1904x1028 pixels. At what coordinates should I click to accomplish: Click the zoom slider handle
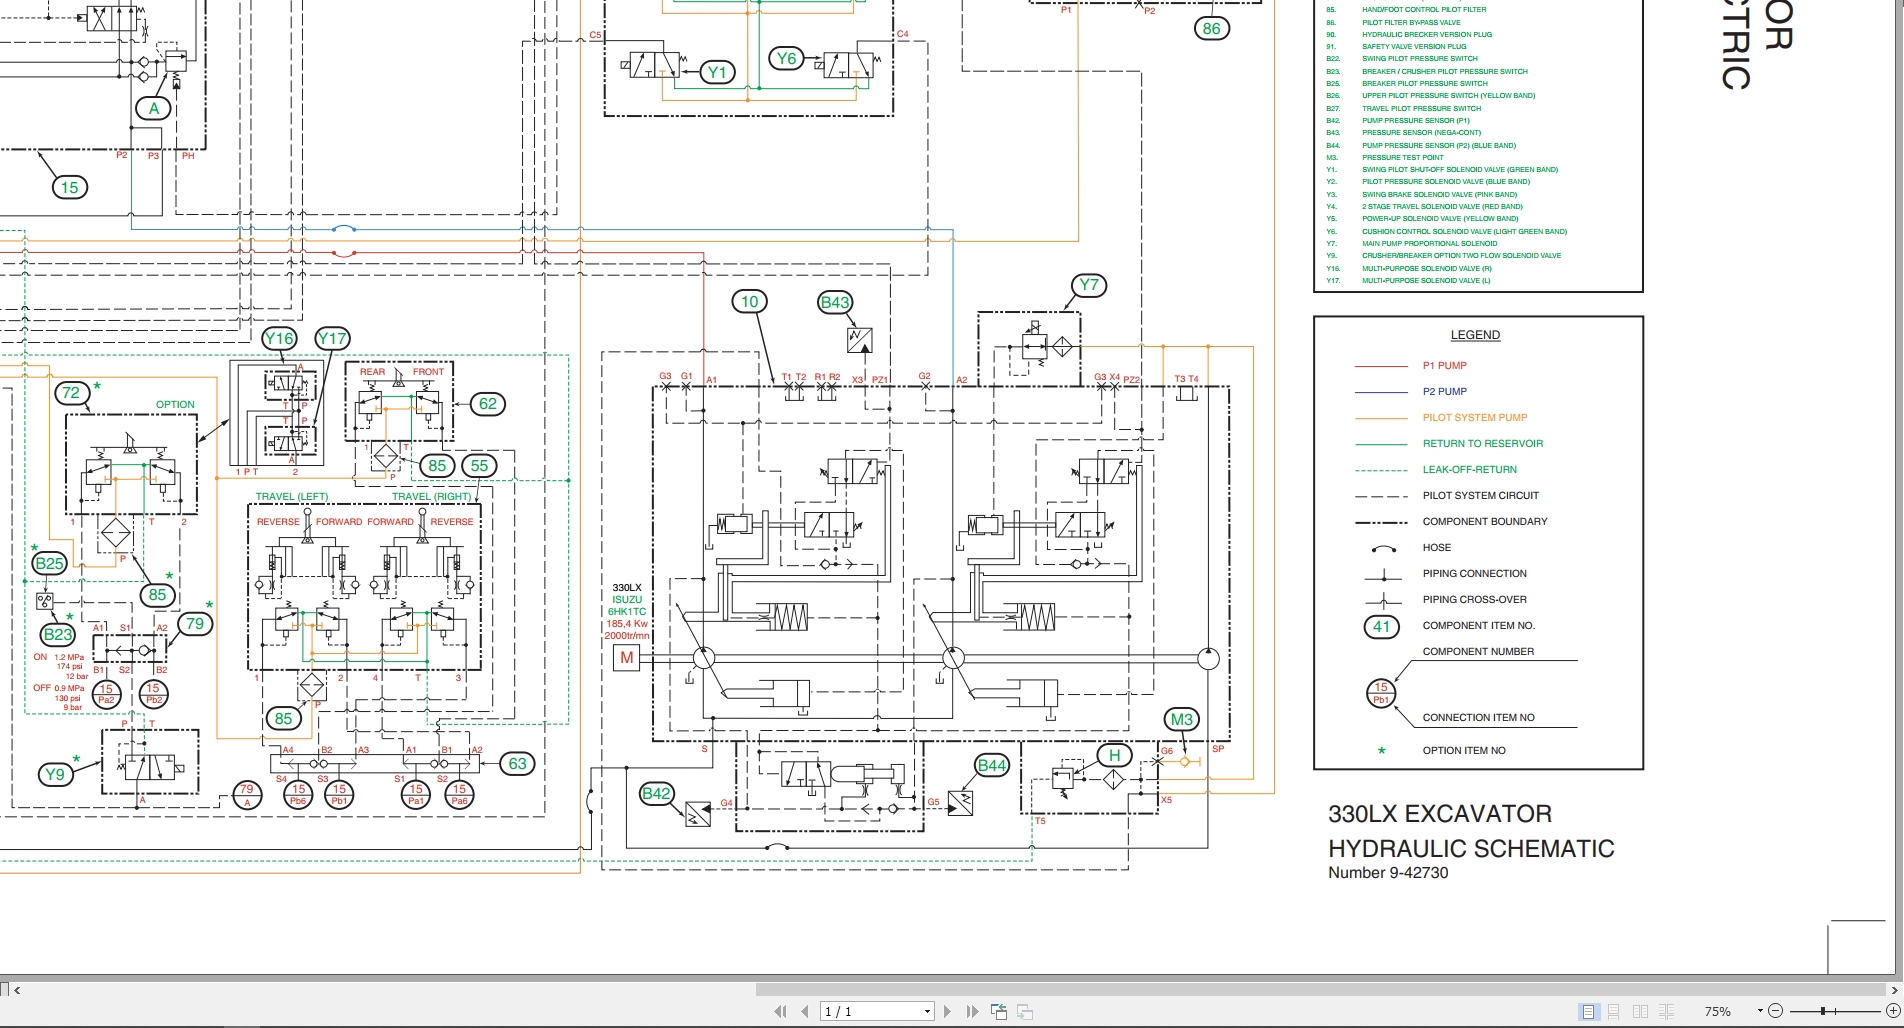pos(1823,1012)
